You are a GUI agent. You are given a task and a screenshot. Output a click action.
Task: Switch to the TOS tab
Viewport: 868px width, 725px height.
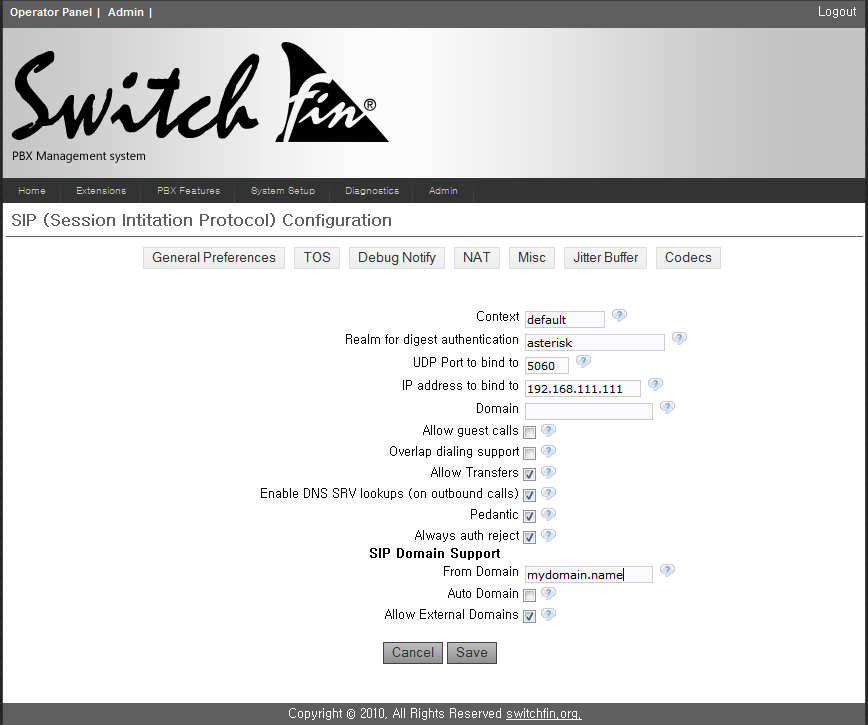click(317, 258)
